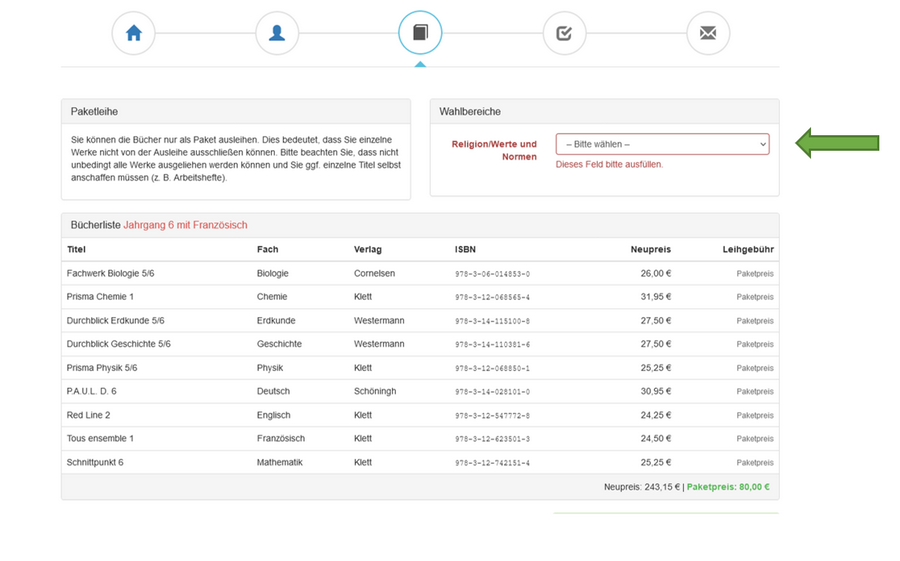Click the Red Line 2 book entry
Screen dimensions: 900x561
point(89,415)
